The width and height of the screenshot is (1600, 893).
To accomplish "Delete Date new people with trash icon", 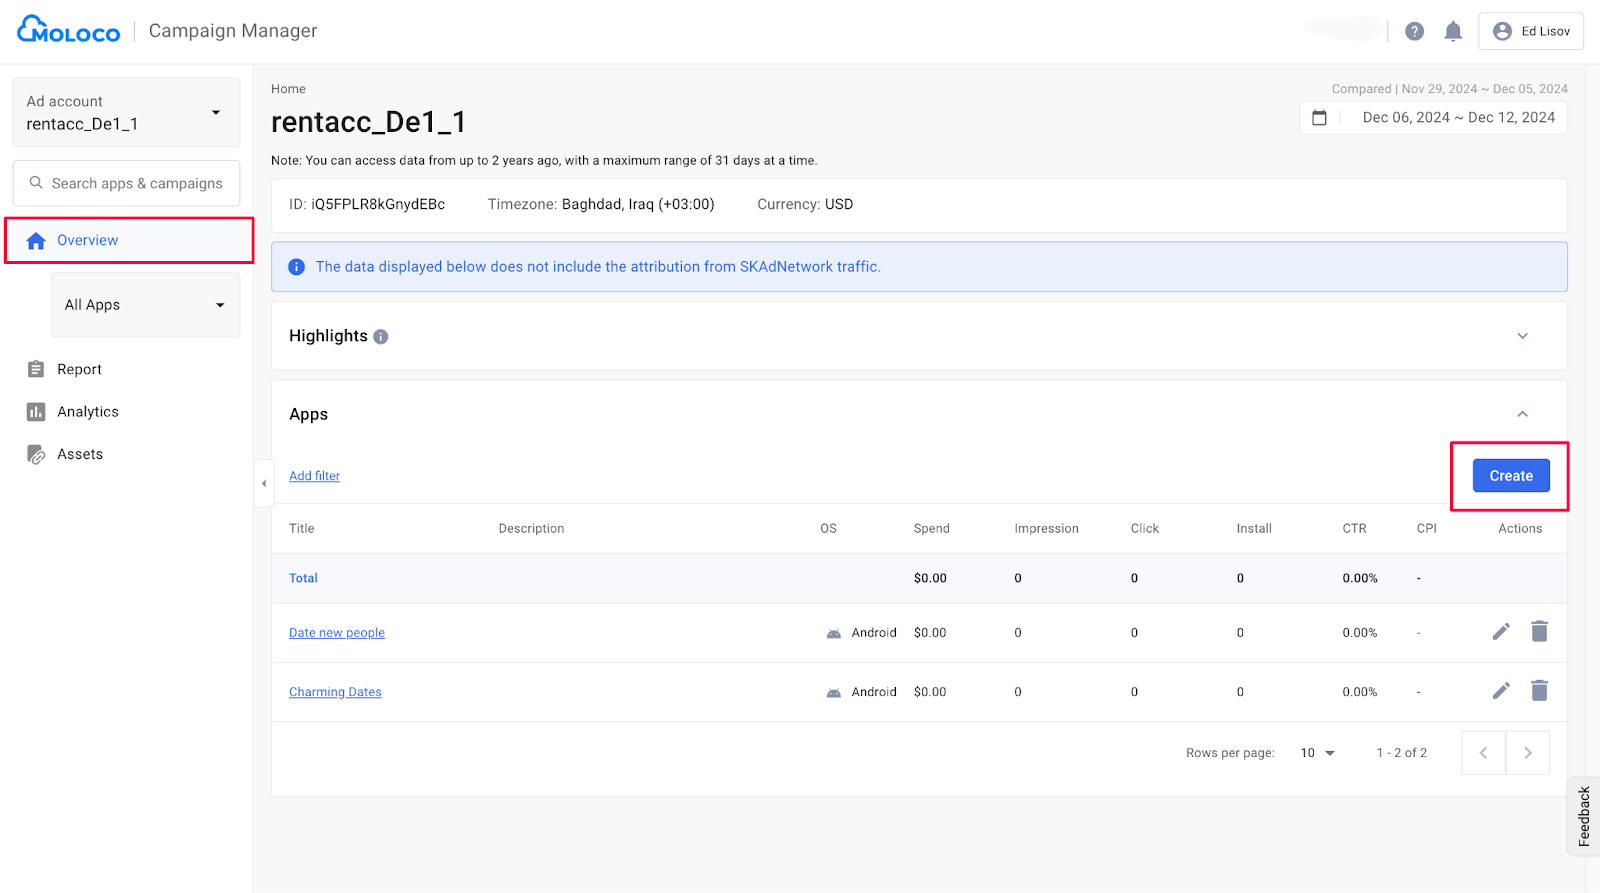I will point(1539,631).
